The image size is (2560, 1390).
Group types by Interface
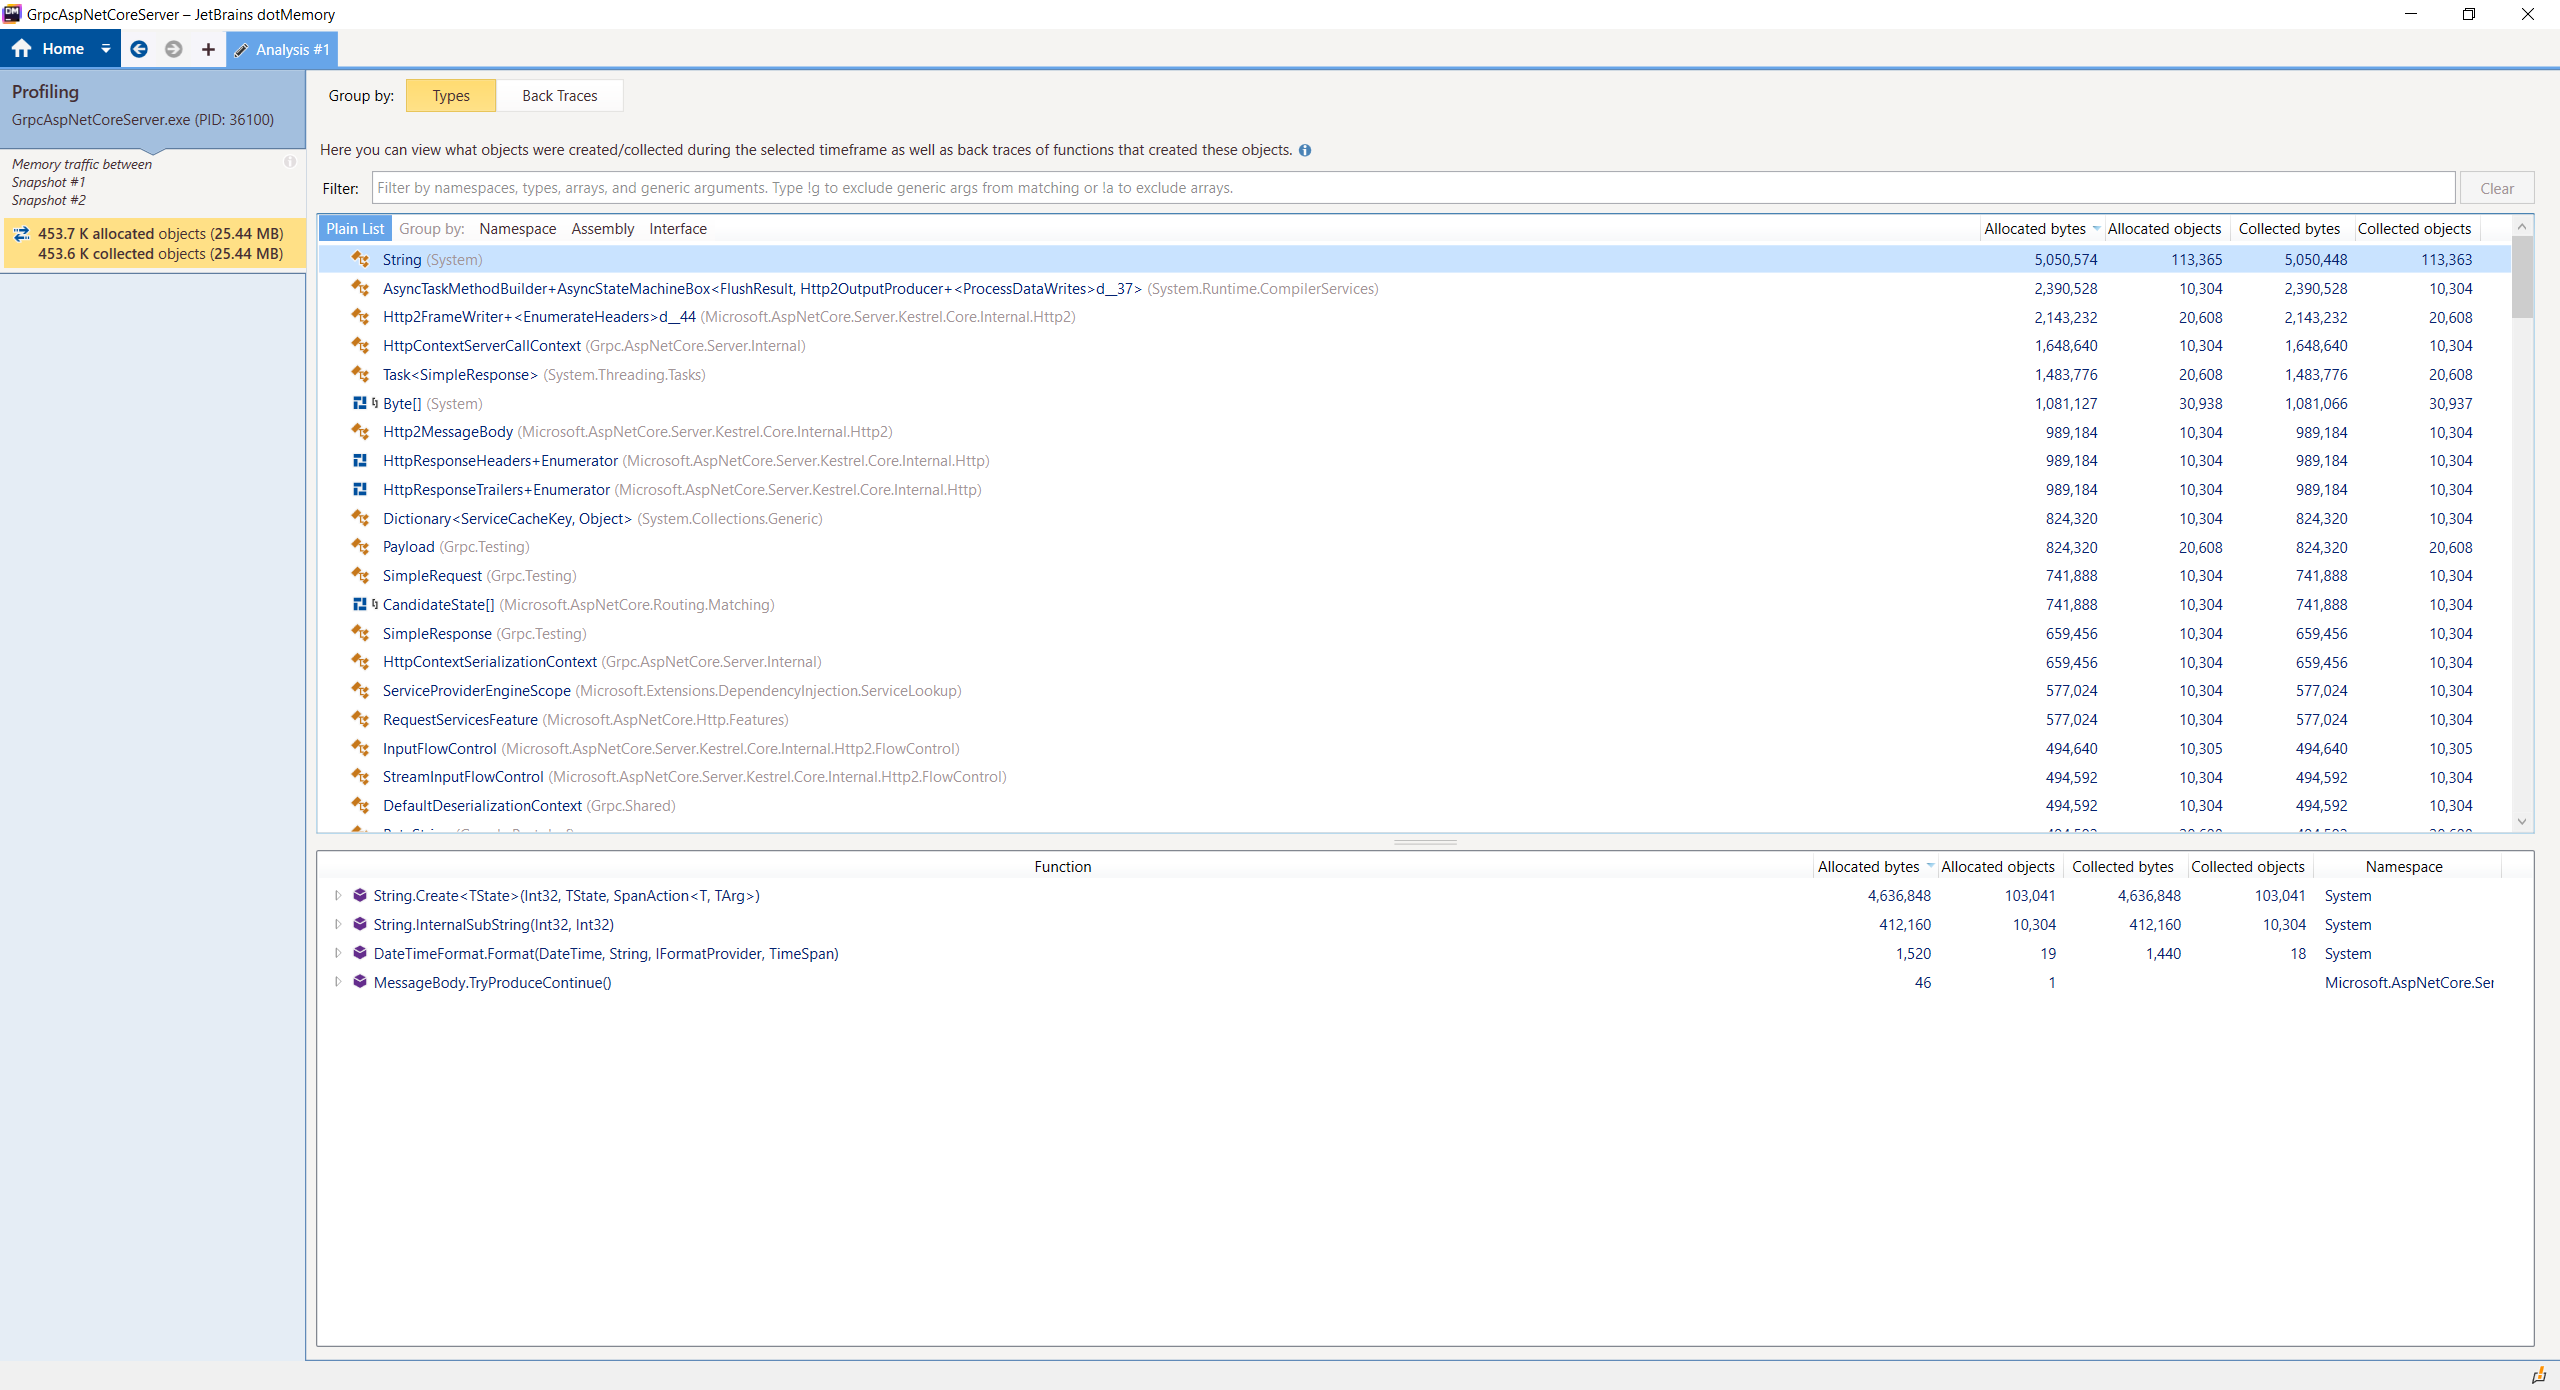(x=678, y=229)
